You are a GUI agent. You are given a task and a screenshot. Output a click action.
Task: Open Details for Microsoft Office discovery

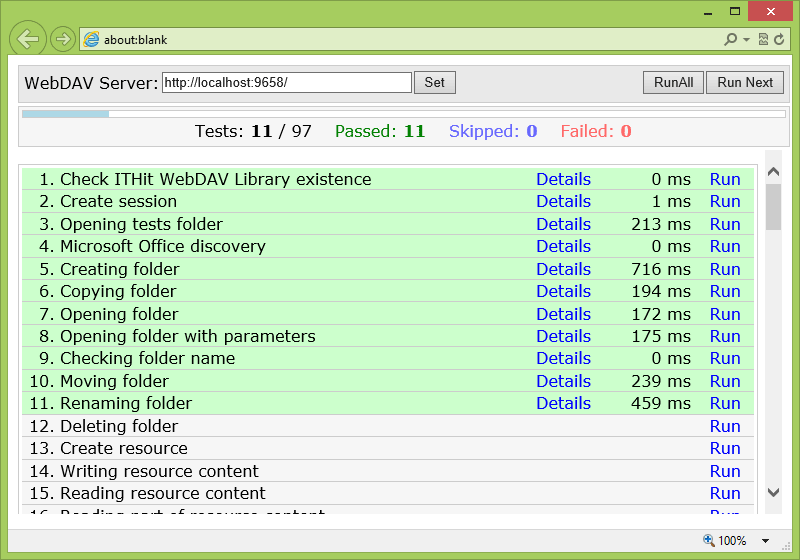coord(563,246)
